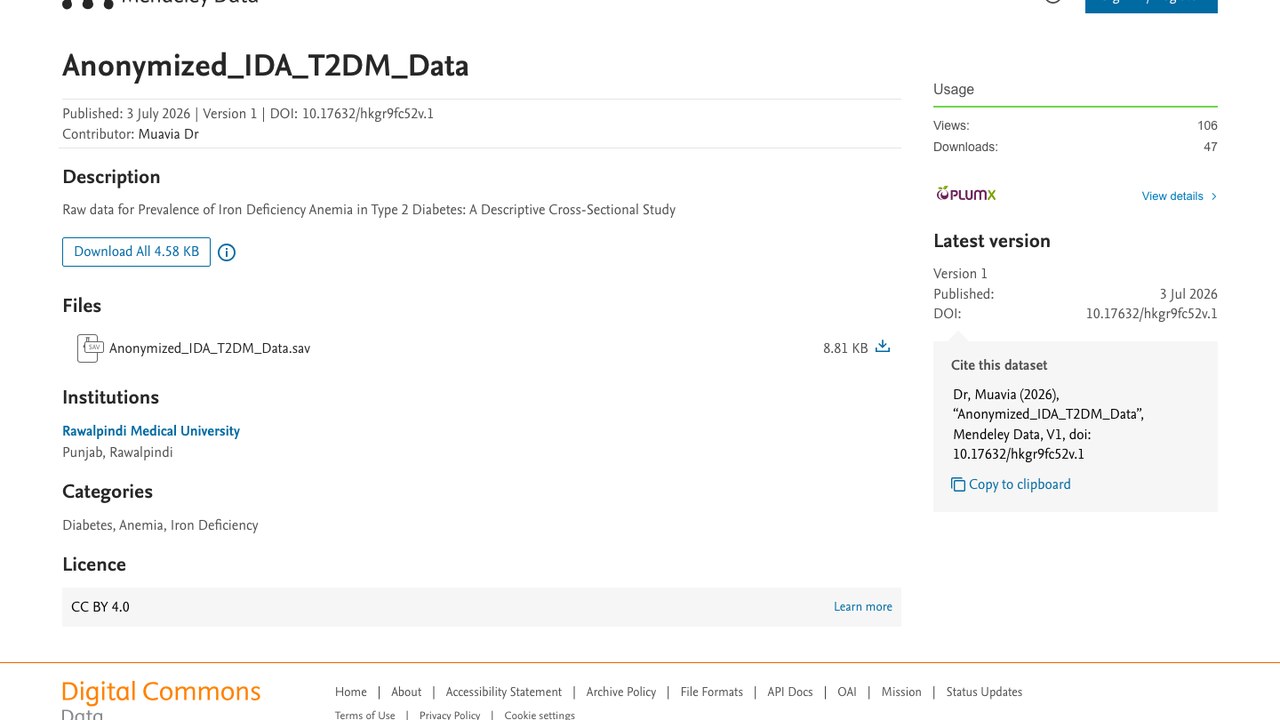
Task: Click the description text about Iron Deficiency Anemia
Action: (x=369, y=210)
